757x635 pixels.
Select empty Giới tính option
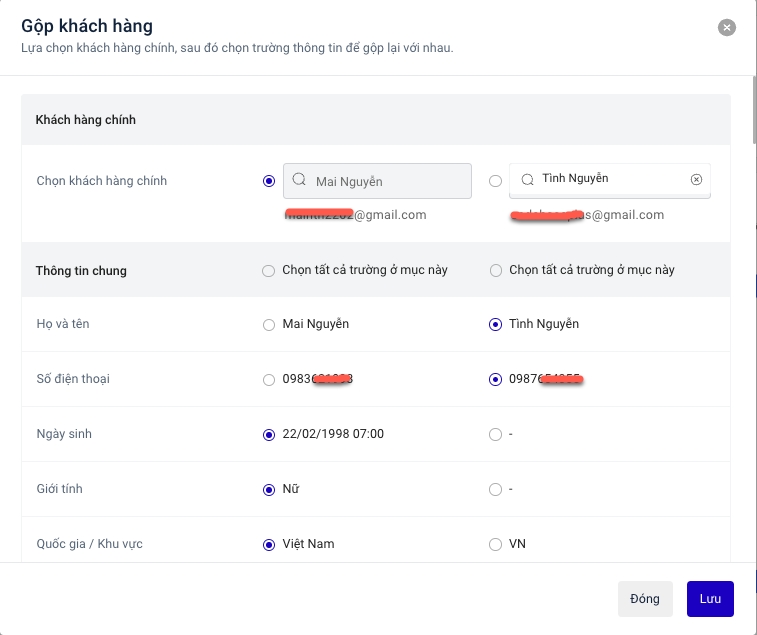[495, 490]
